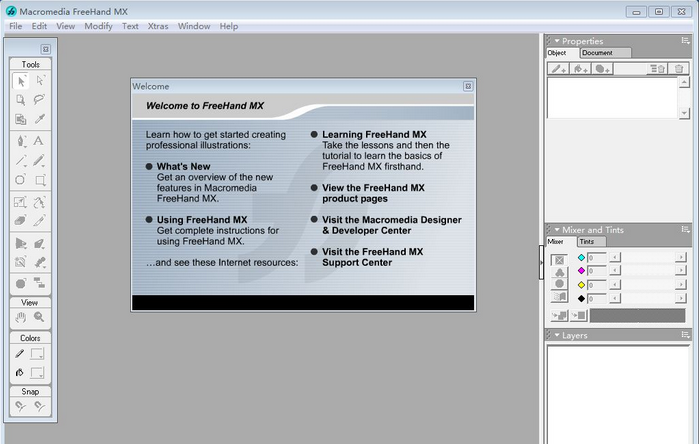Select the Scale tool

(x=21, y=202)
